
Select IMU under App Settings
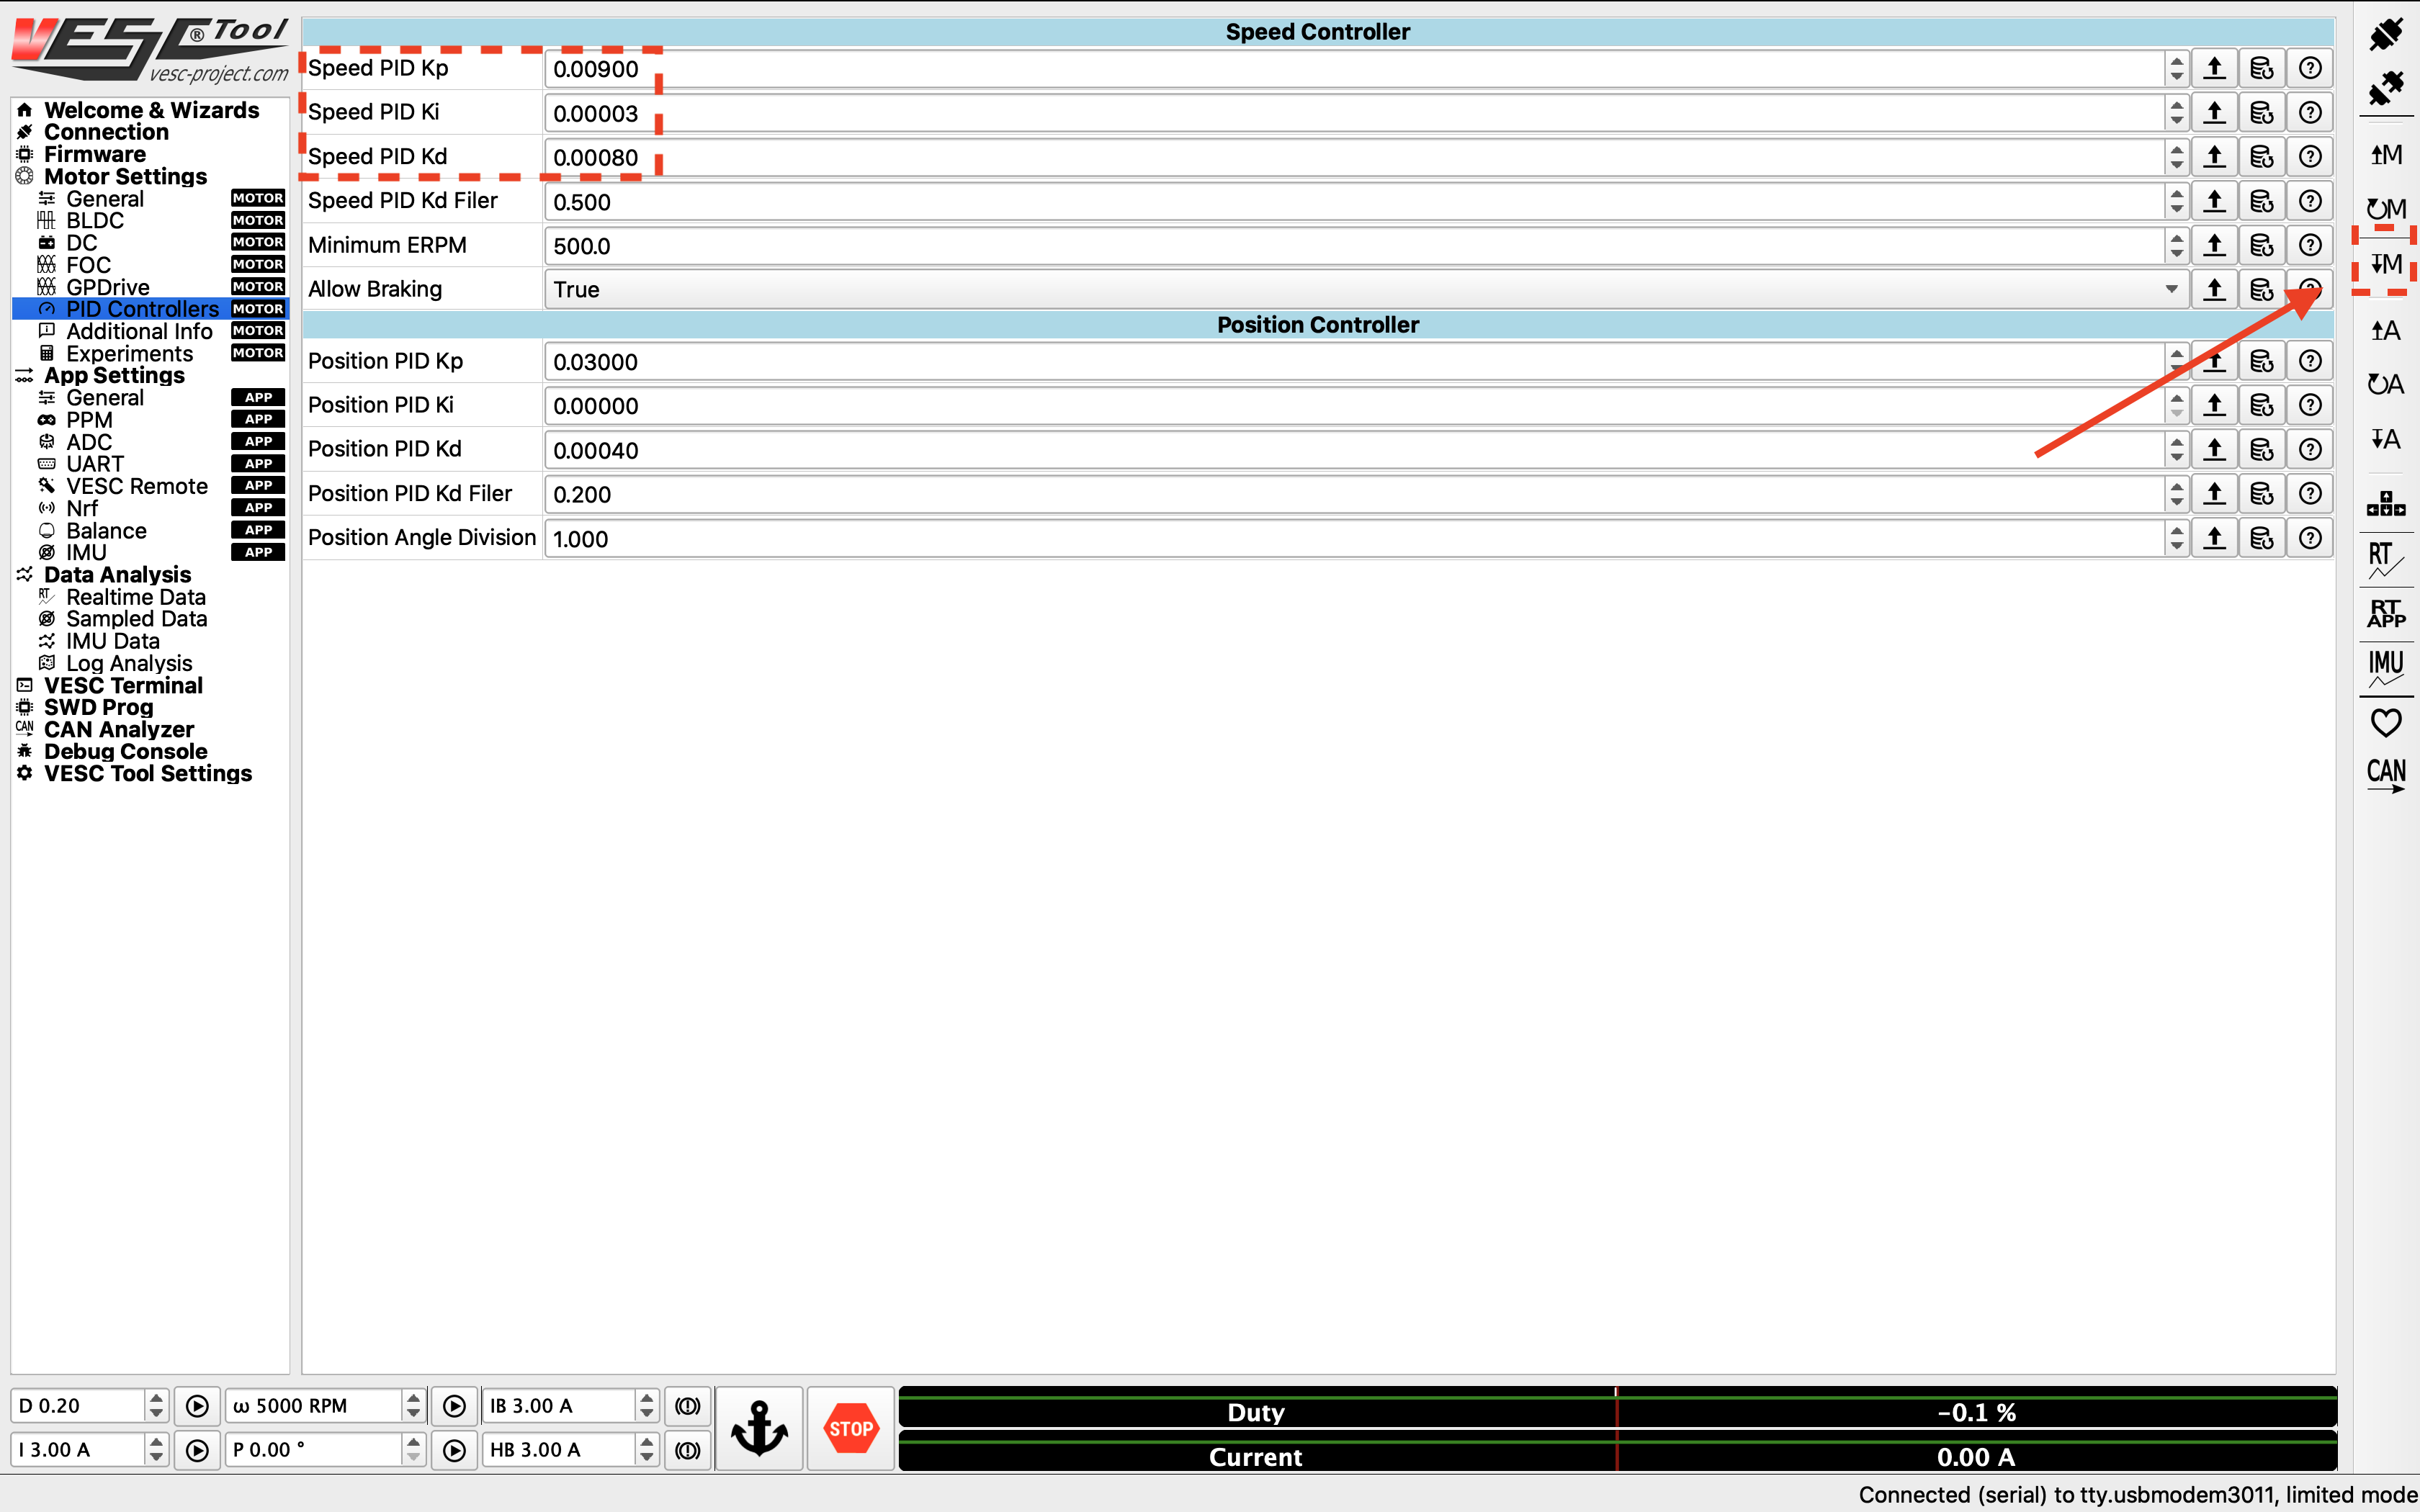86,552
